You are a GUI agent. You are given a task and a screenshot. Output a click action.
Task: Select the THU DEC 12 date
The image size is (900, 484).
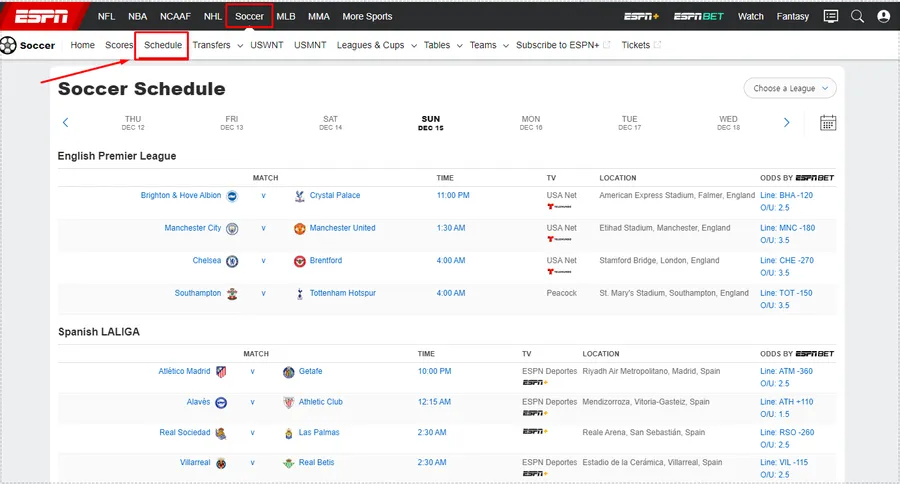133,123
